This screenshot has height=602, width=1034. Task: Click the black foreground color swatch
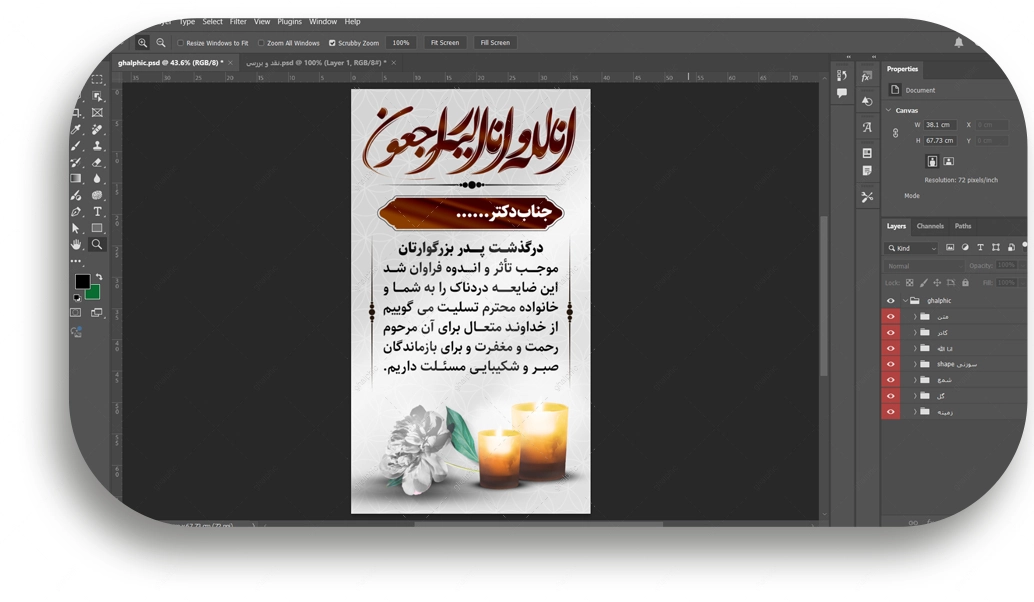click(82, 282)
